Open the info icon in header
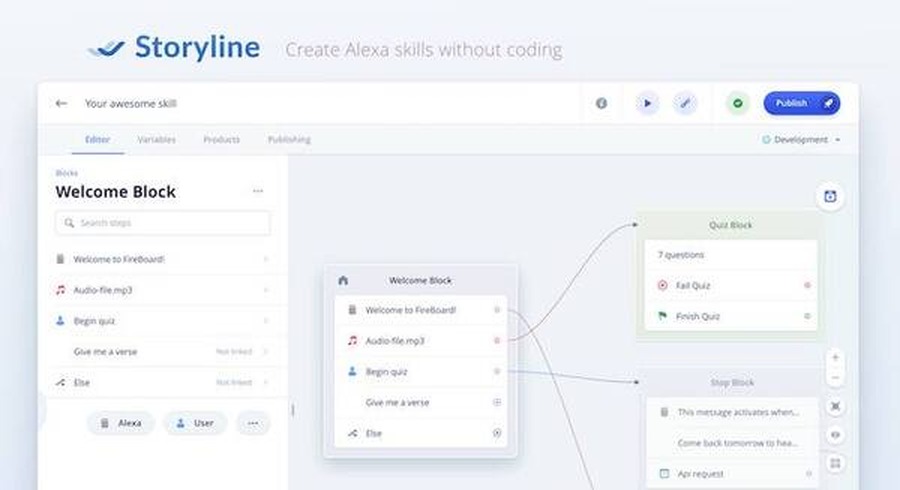 click(601, 103)
